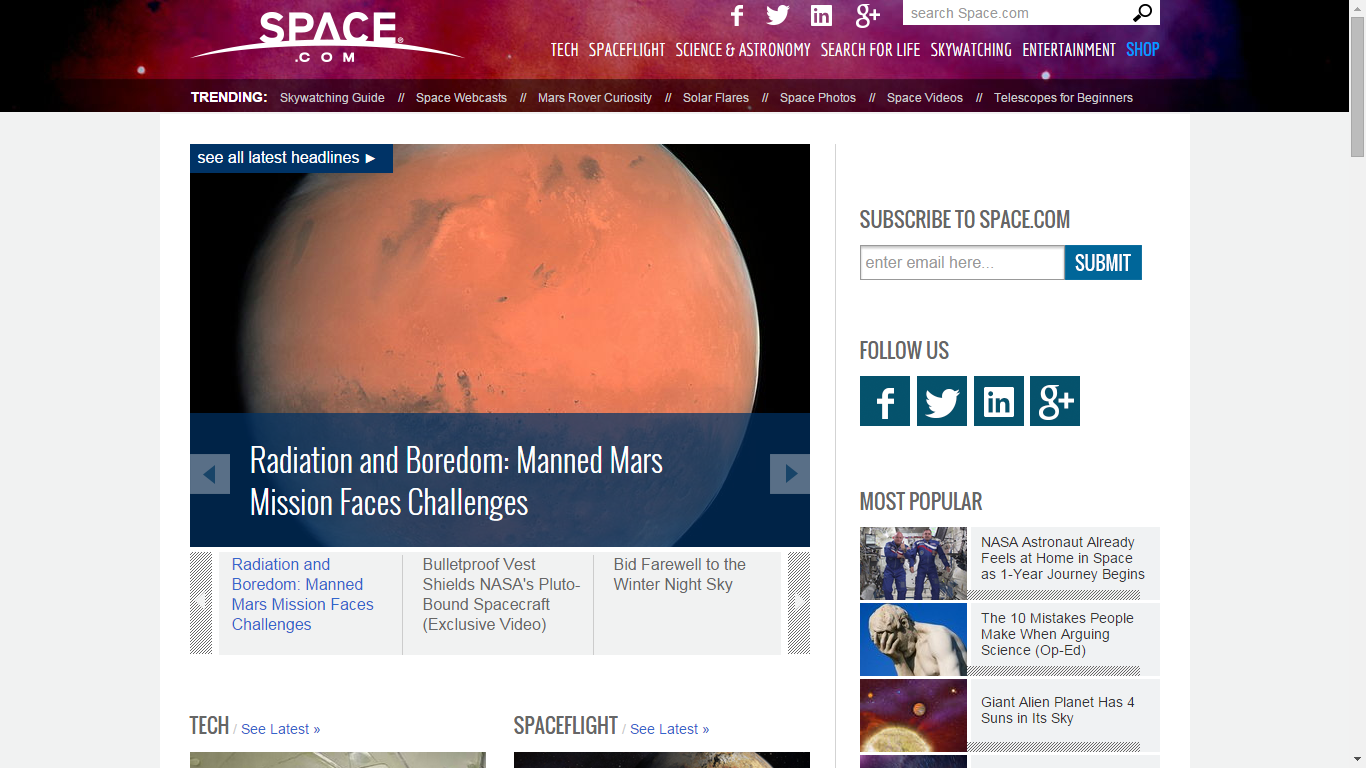1366x768 pixels.
Task: Click the search magnifier icon
Action: (x=1142, y=13)
